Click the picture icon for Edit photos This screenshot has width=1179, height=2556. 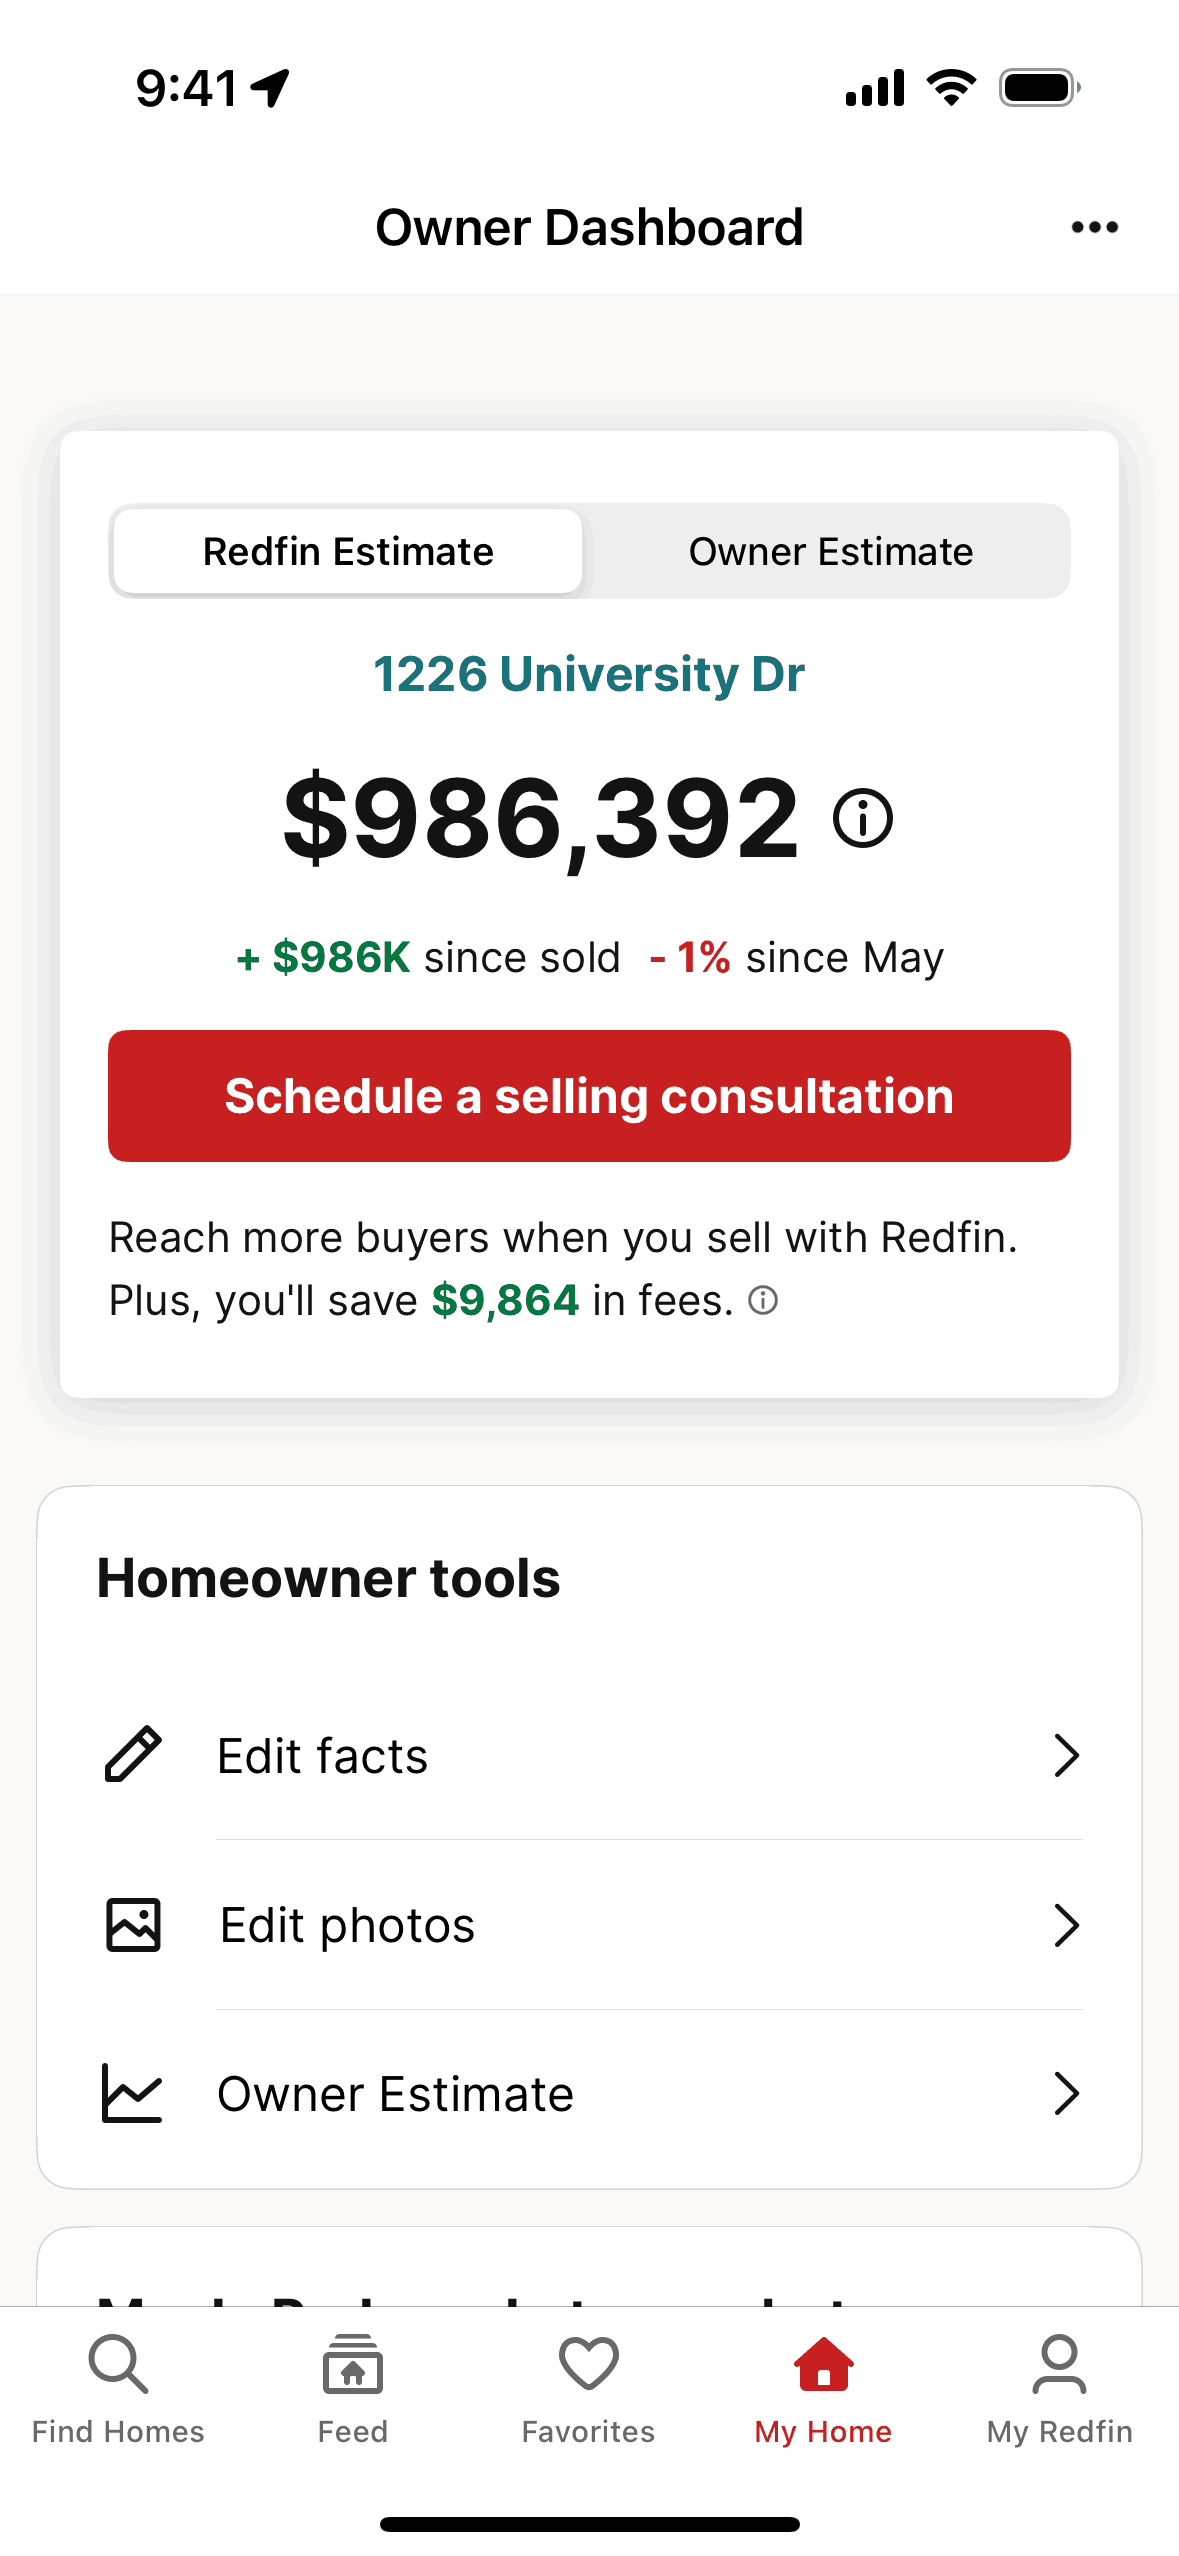coord(133,1925)
